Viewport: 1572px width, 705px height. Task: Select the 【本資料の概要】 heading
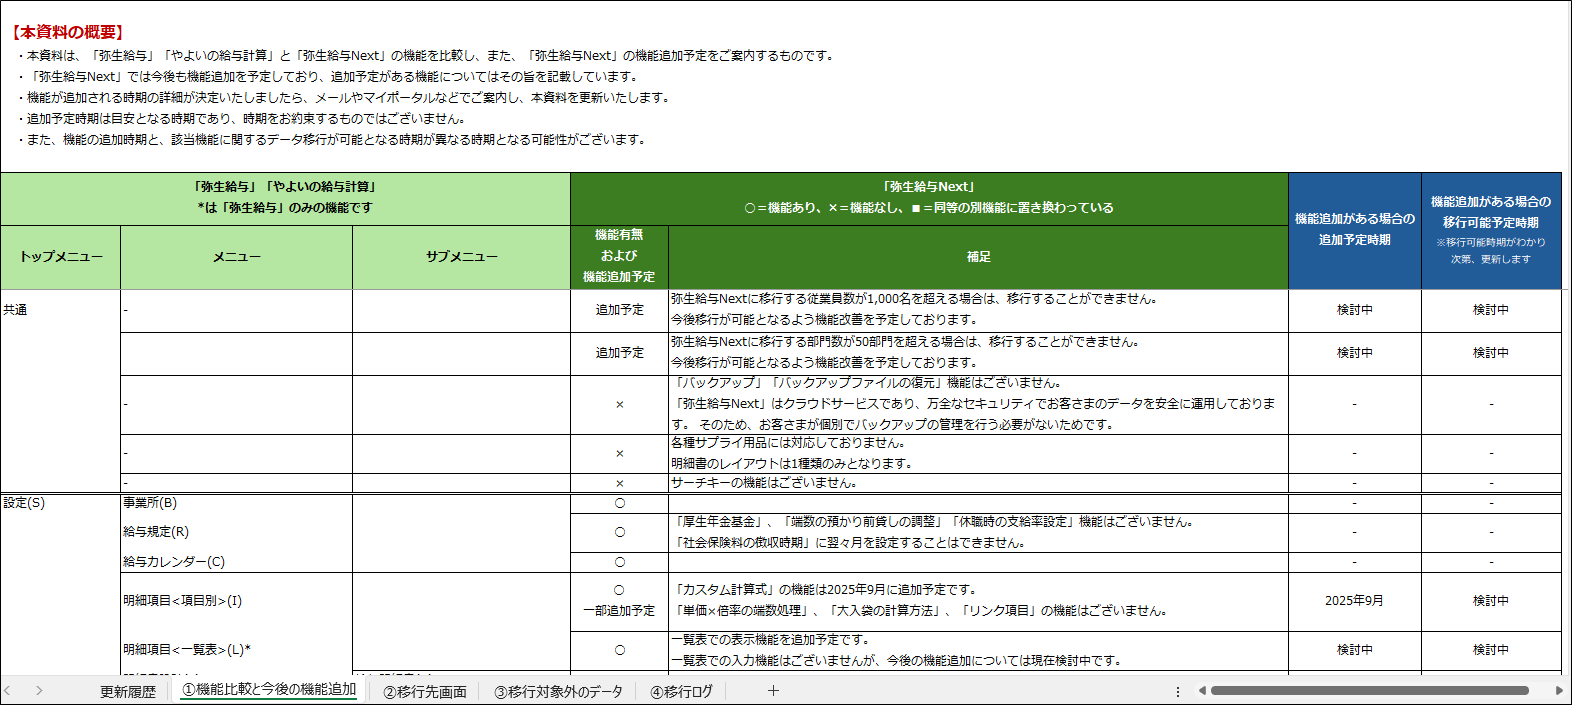(x=68, y=32)
